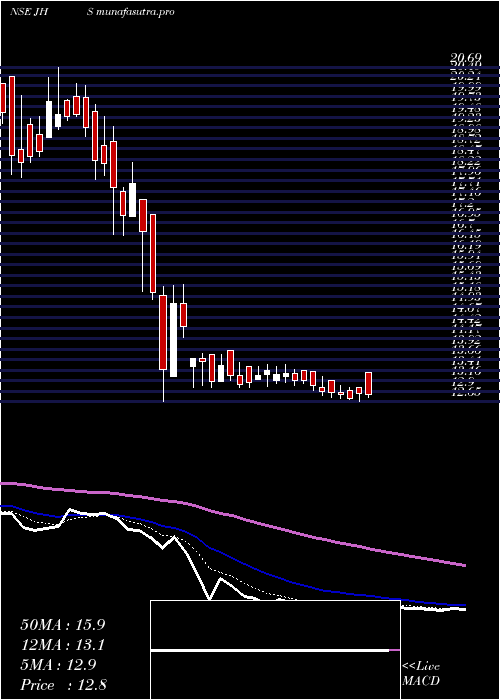
Task: Click the Price : 12.8 value
Action: (x=62, y=685)
